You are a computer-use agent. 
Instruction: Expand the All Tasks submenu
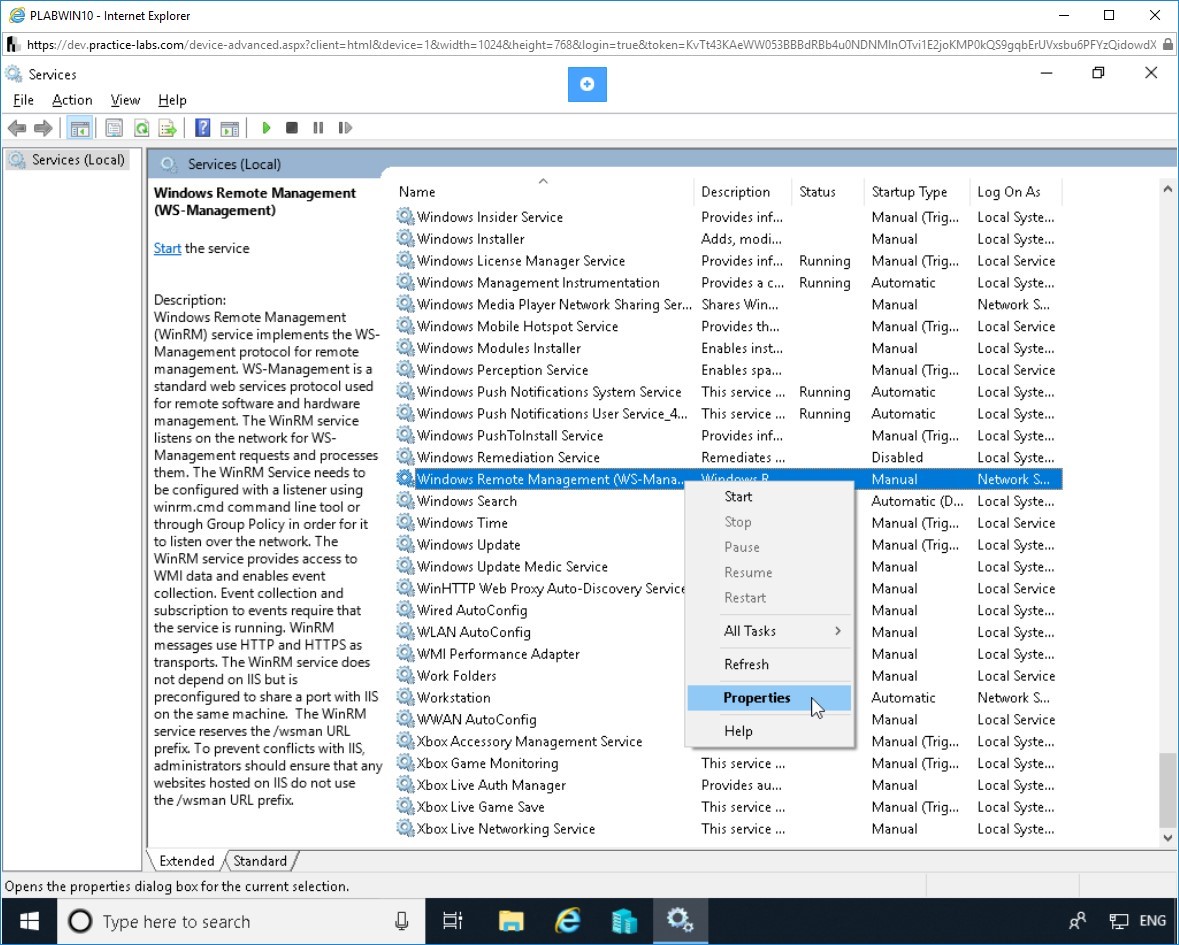[x=769, y=631]
